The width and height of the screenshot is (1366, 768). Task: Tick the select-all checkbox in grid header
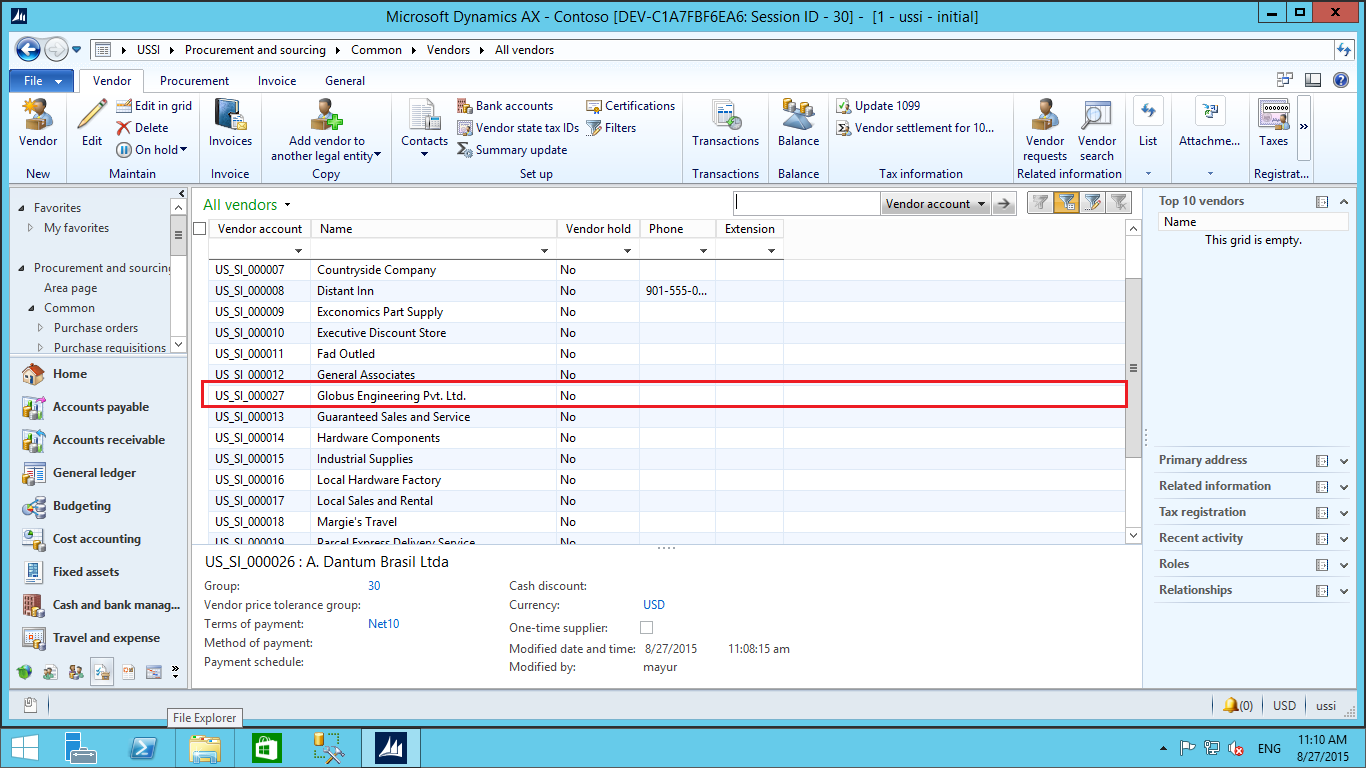[200, 229]
